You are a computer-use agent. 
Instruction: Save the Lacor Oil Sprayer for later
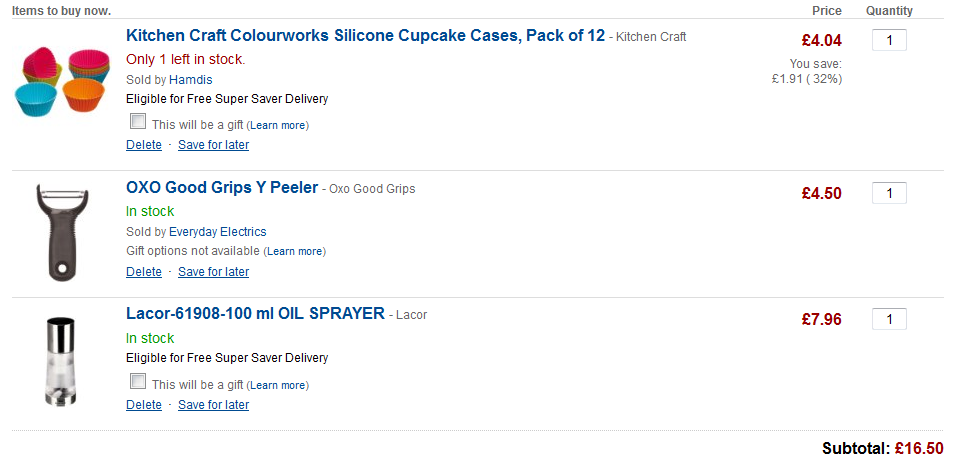[x=213, y=405]
